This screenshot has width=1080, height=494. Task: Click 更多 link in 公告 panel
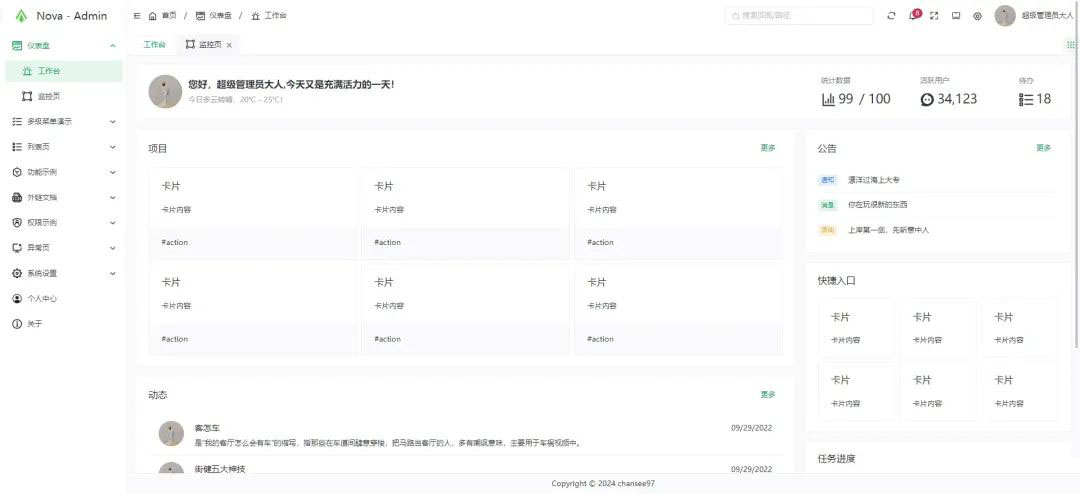[x=1044, y=147]
